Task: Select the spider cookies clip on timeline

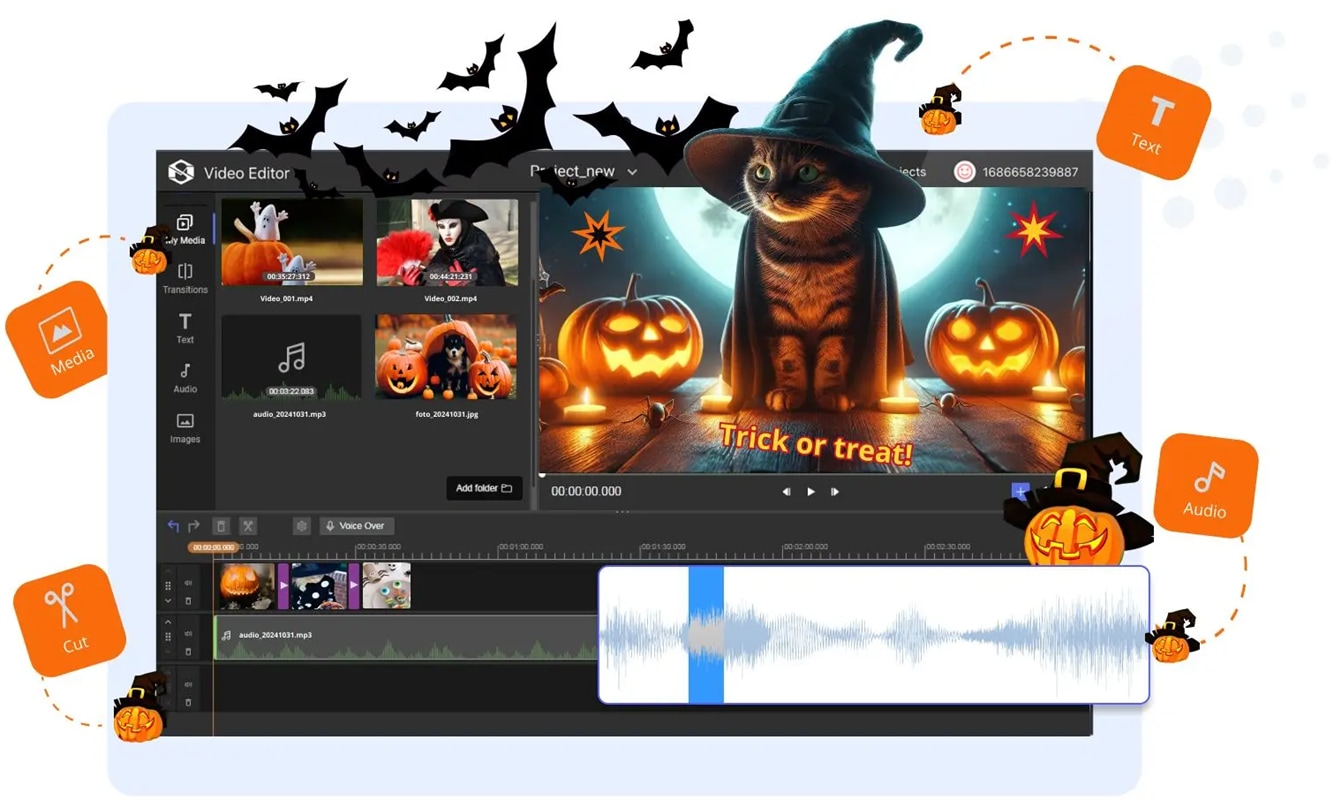Action: pyautogui.click(x=386, y=586)
